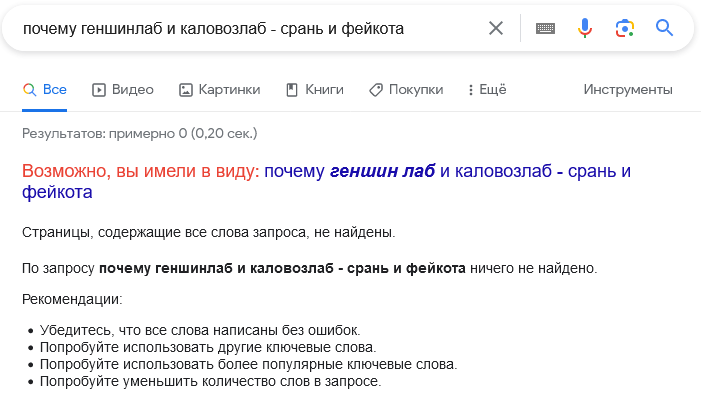The image size is (701, 418).
Task: Go to the Покупки tab label
Action: 416,90
